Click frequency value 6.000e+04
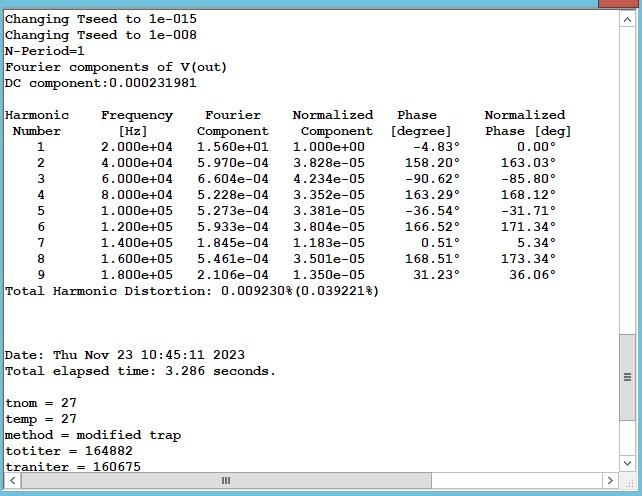The height and width of the screenshot is (496, 642). 137,179
